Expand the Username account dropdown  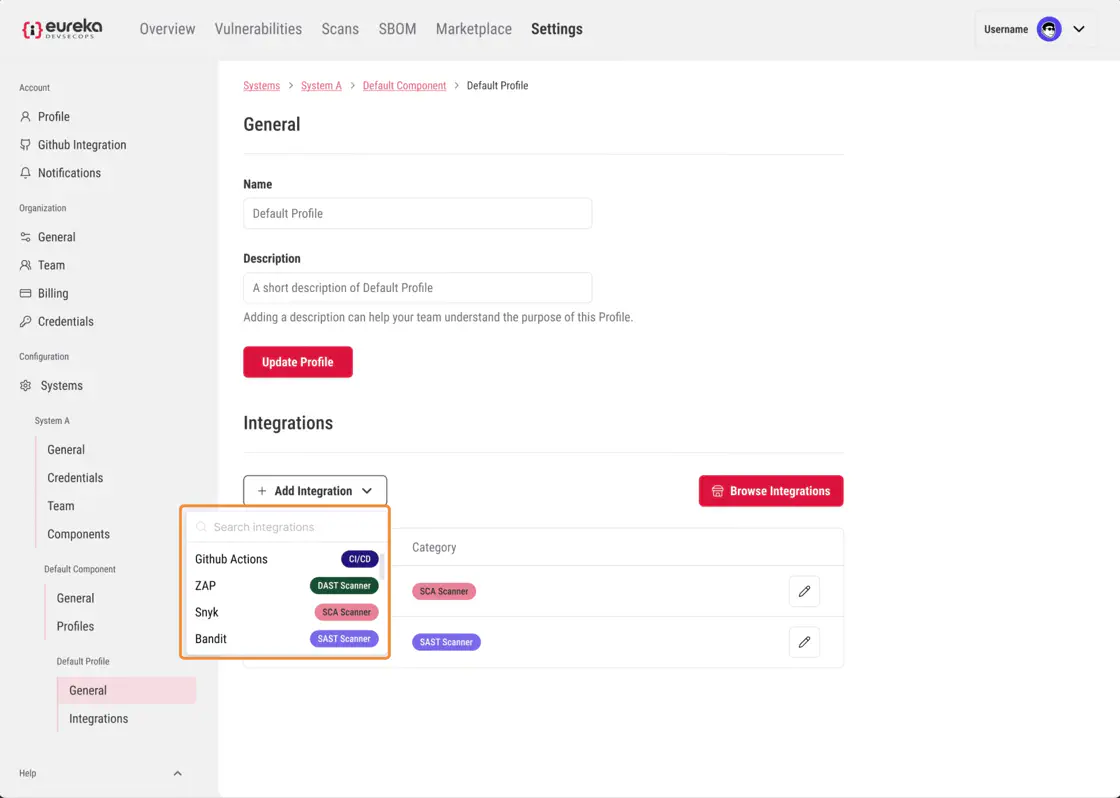tap(1079, 29)
